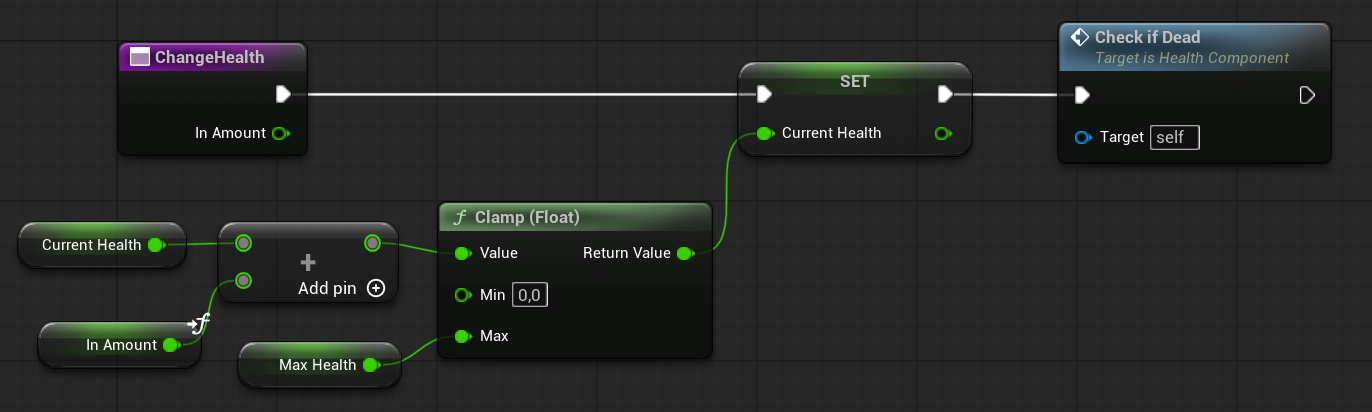This screenshot has width=1372, height=412.
Task: Click the SET node's Current Health output pin
Action: click(941, 133)
